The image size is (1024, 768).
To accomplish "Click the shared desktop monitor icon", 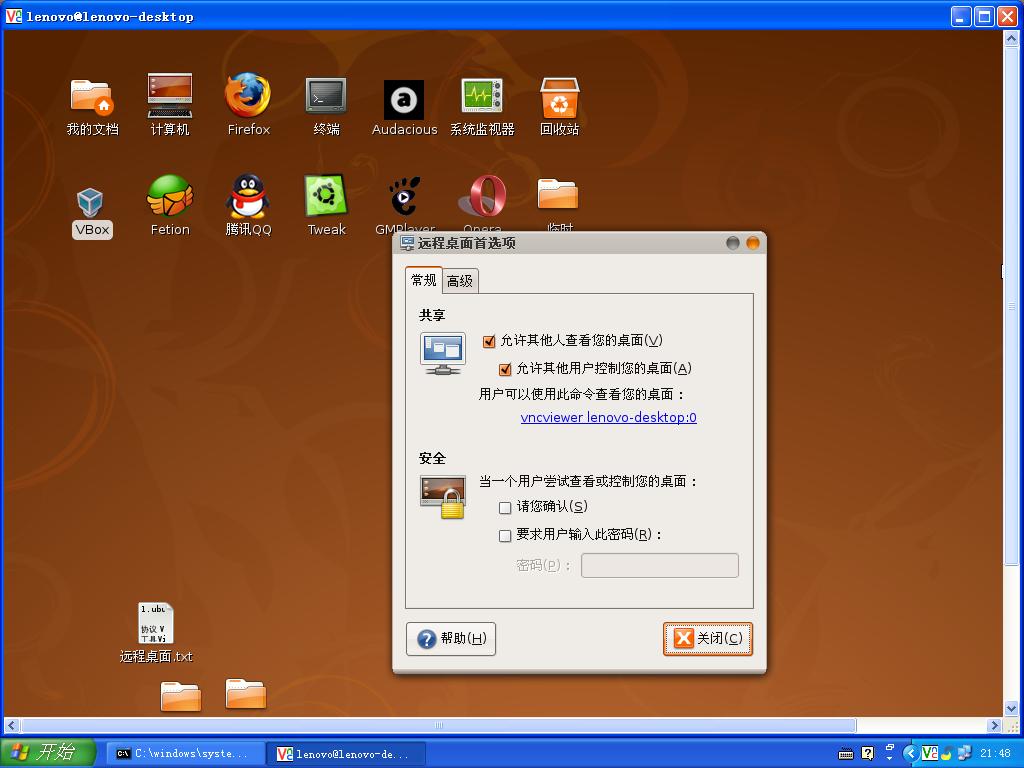I will point(443,353).
